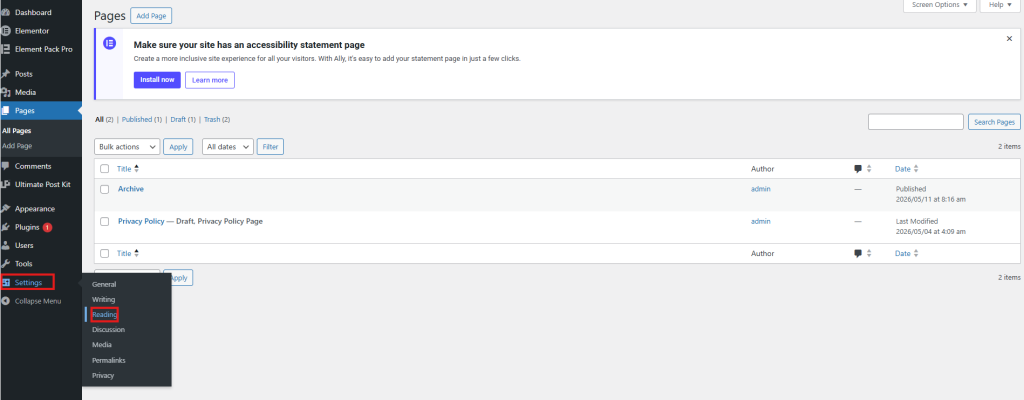
Task: Click the Privacy Policy date 2026/05/04 at 4:09 am
Action: click(931, 232)
